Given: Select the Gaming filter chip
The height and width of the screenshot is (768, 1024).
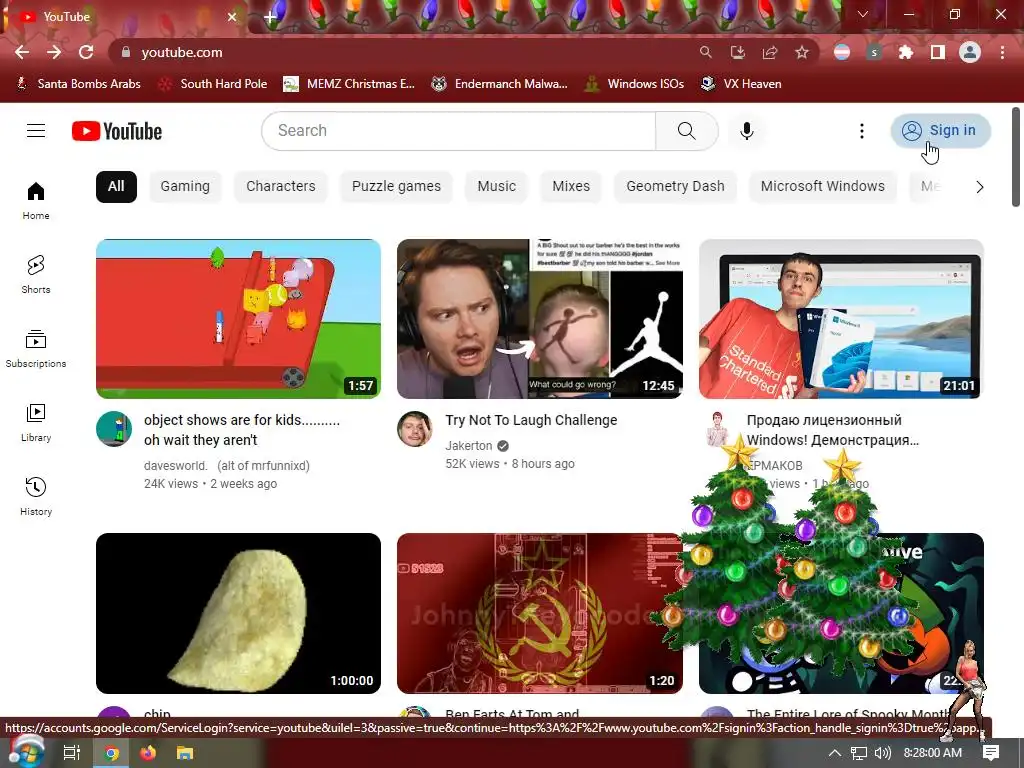Looking at the screenshot, I should point(185,187).
